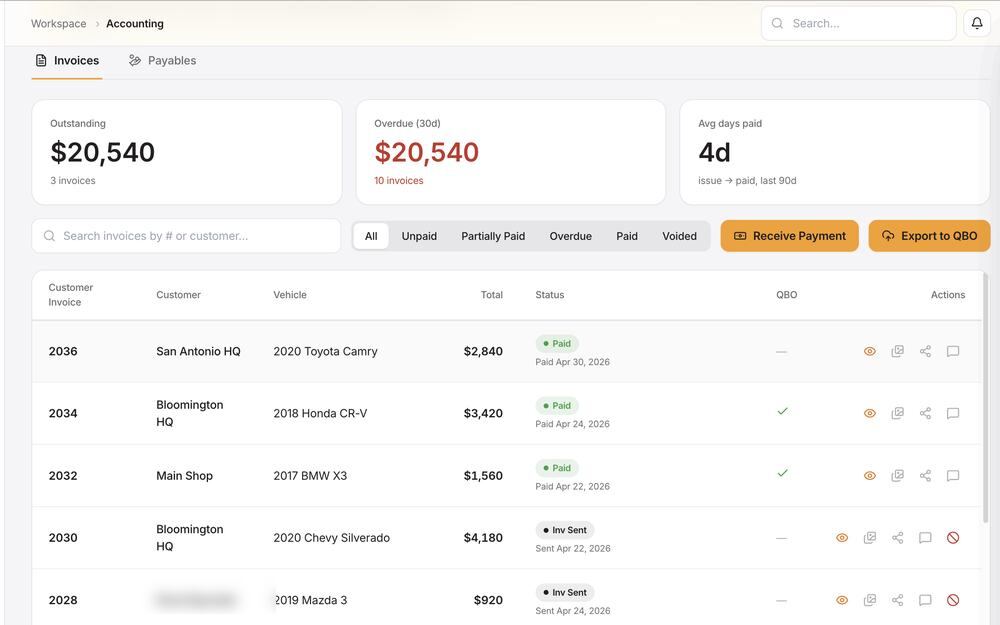This screenshot has height=625, width=1000.
Task: Click the QBO column header
Action: 786,295
